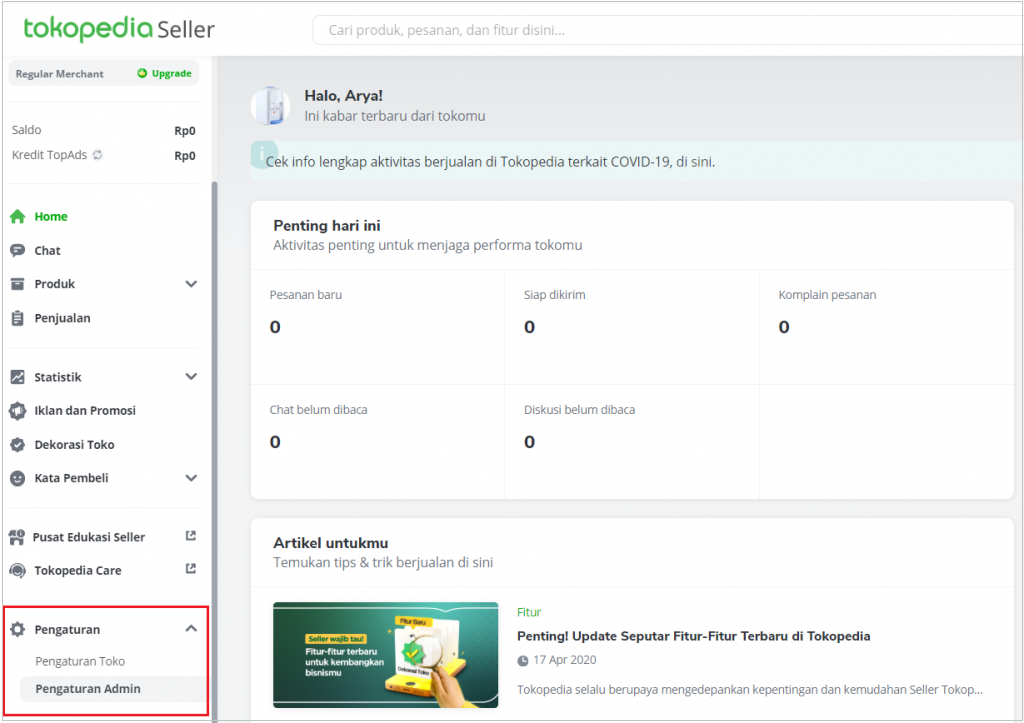Click the Kredit TopAds Rp0 value

click(185, 155)
